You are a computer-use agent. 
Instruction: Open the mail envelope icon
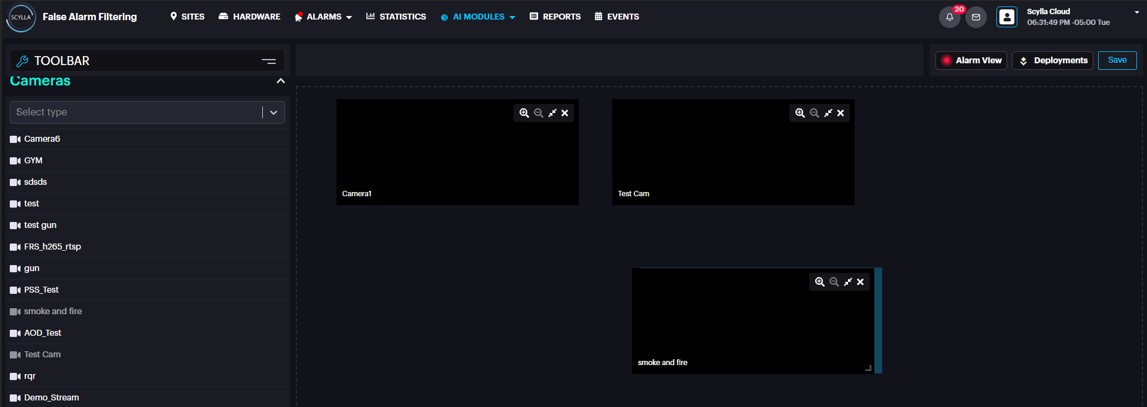click(x=976, y=17)
